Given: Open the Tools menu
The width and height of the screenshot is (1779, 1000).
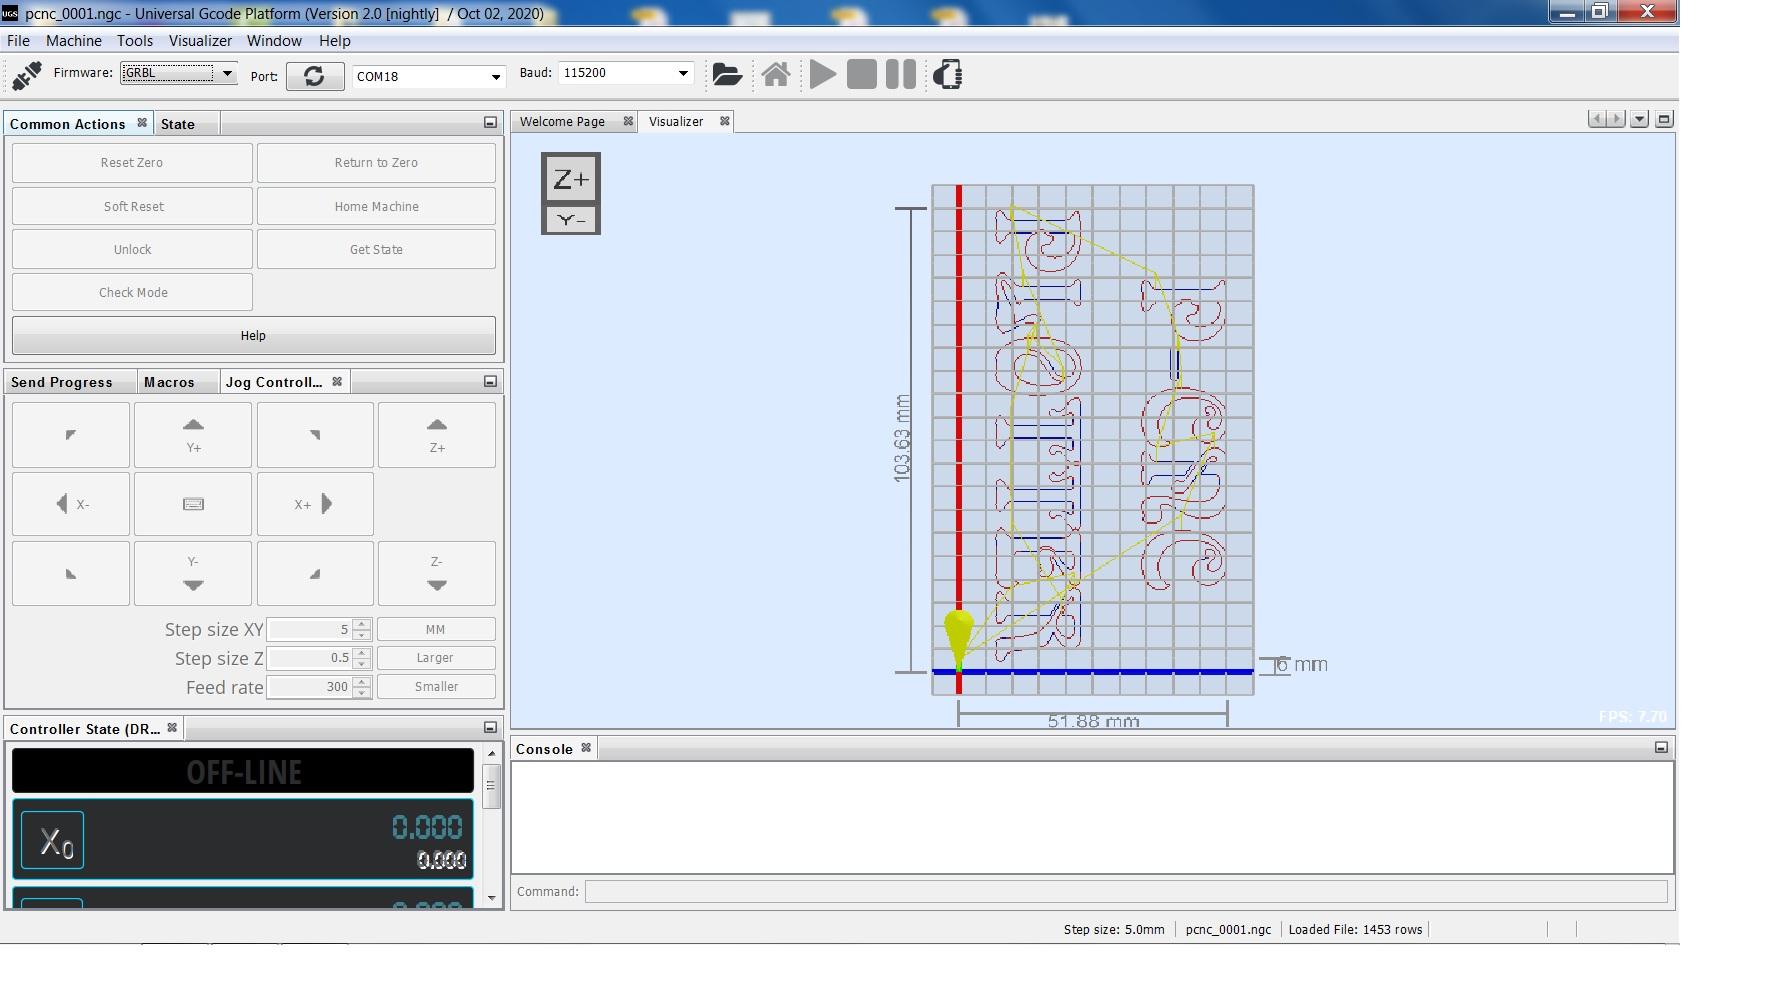Looking at the screenshot, I should click(x=135, y=41).
